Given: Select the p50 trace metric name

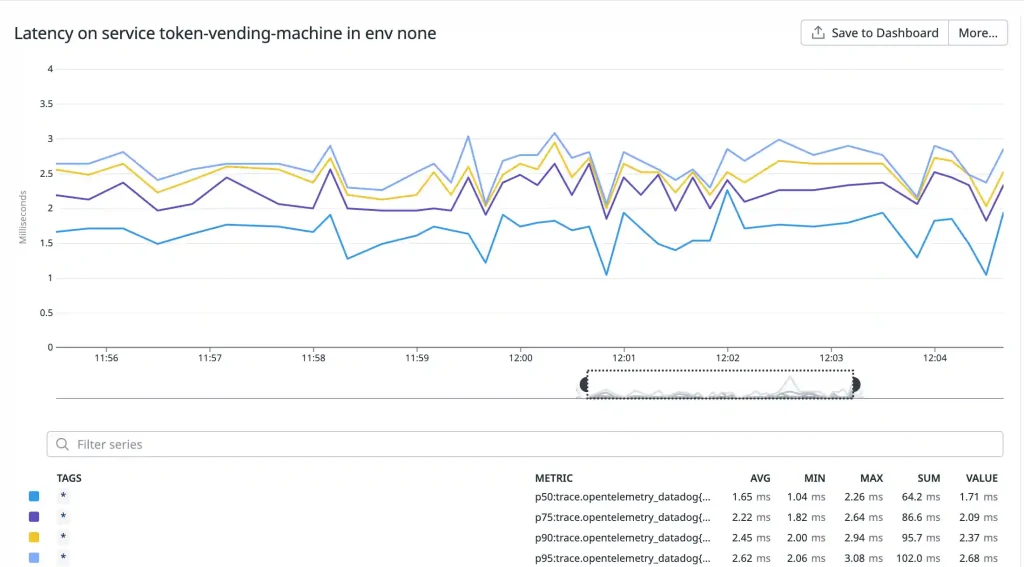Looking at the screenshot, I should point(623,496).
